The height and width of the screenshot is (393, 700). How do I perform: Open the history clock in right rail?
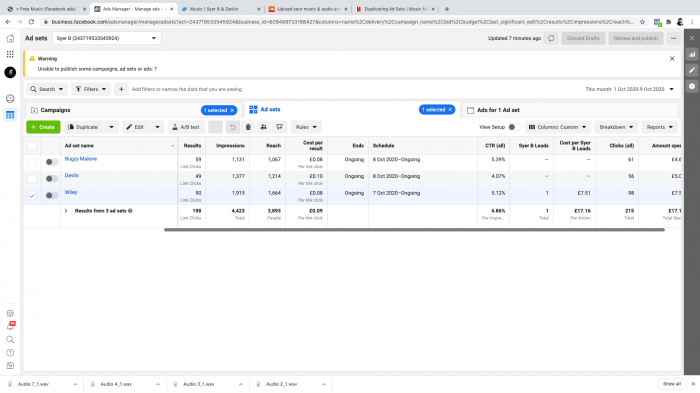point(692,86)
